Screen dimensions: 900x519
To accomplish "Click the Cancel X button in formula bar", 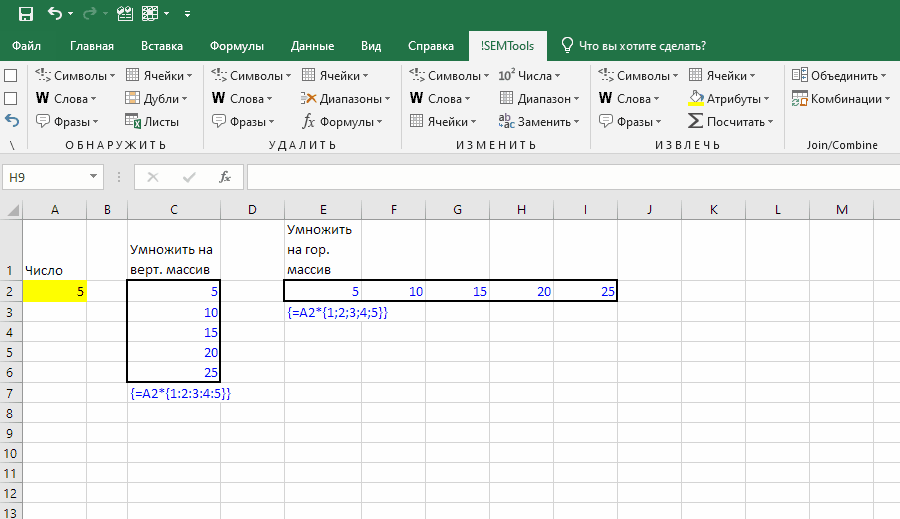I will pos(153,177).
